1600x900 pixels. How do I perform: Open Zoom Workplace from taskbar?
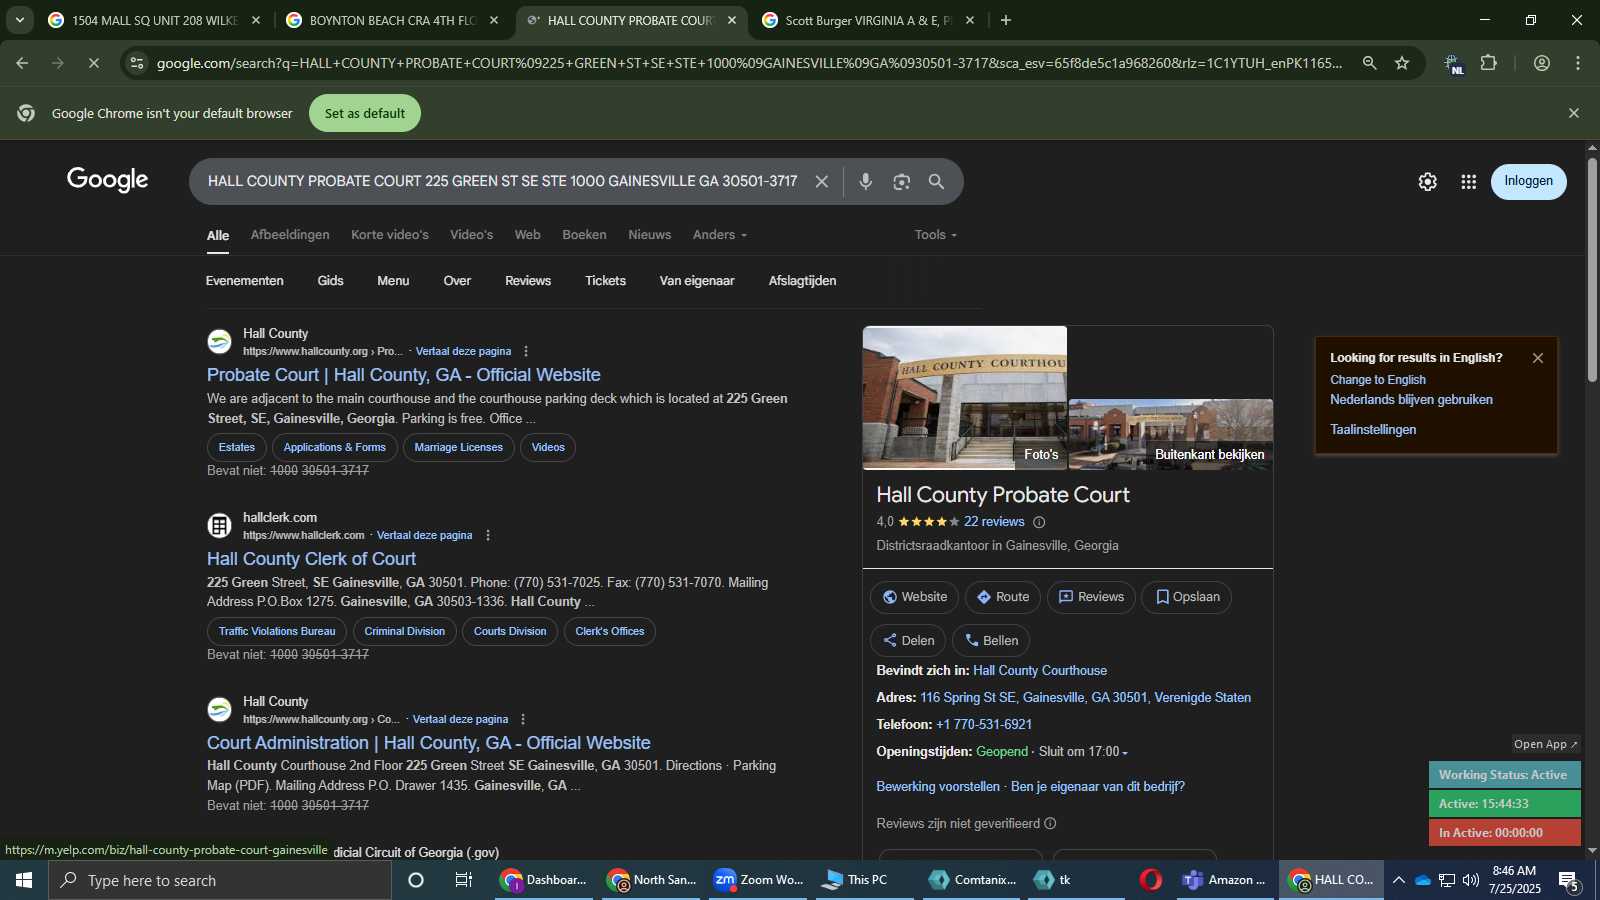(759, 880)
